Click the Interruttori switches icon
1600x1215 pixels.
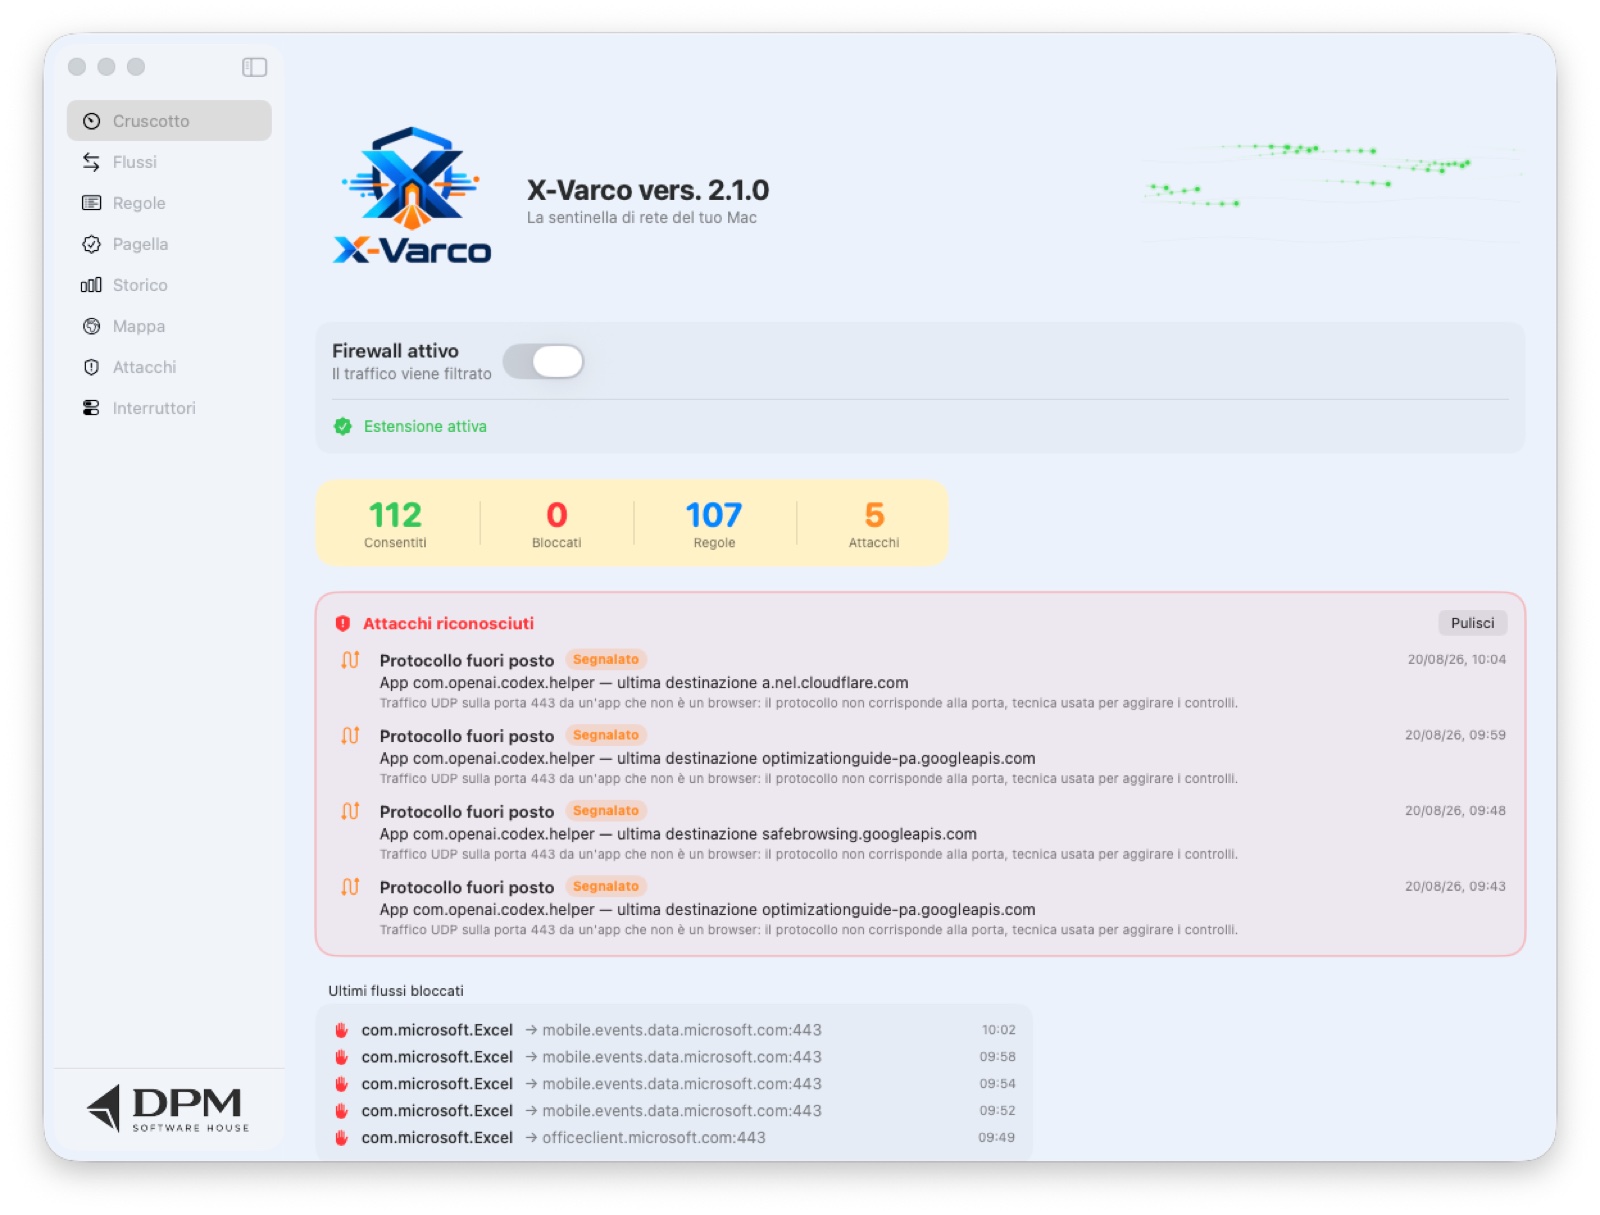(91, 408)
